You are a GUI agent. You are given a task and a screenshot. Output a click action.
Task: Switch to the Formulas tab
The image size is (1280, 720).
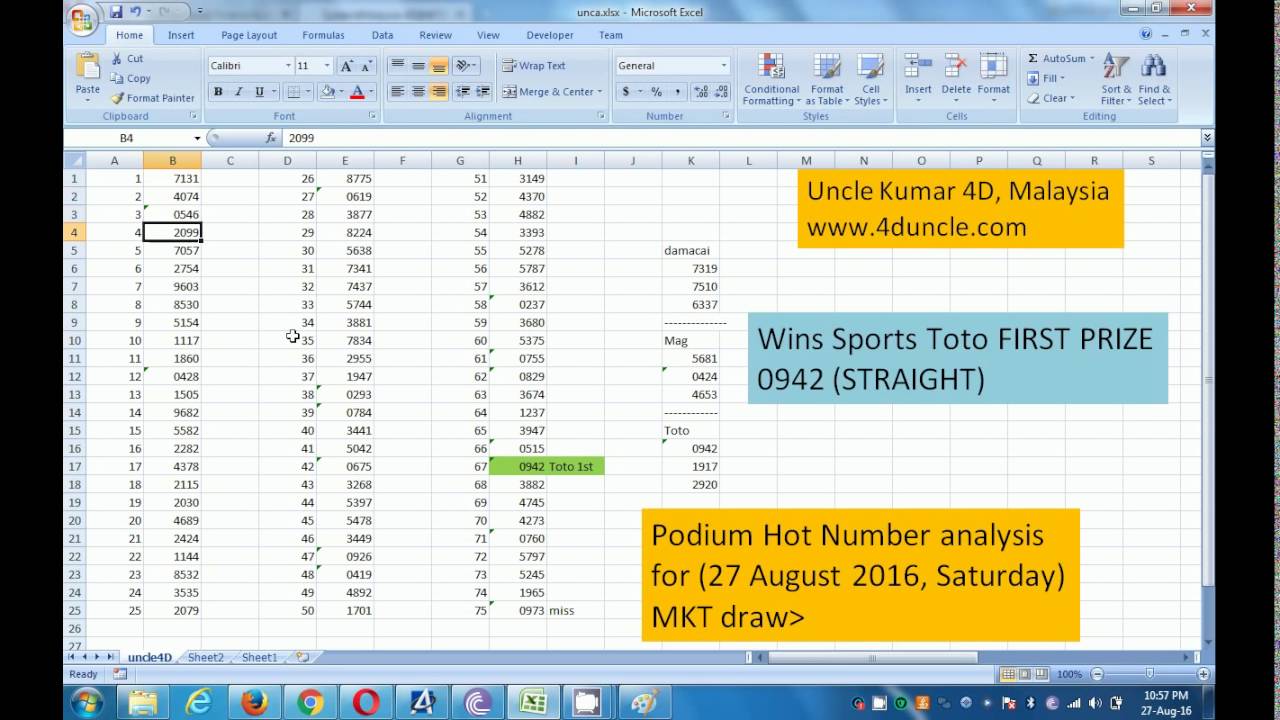(323, 35)
